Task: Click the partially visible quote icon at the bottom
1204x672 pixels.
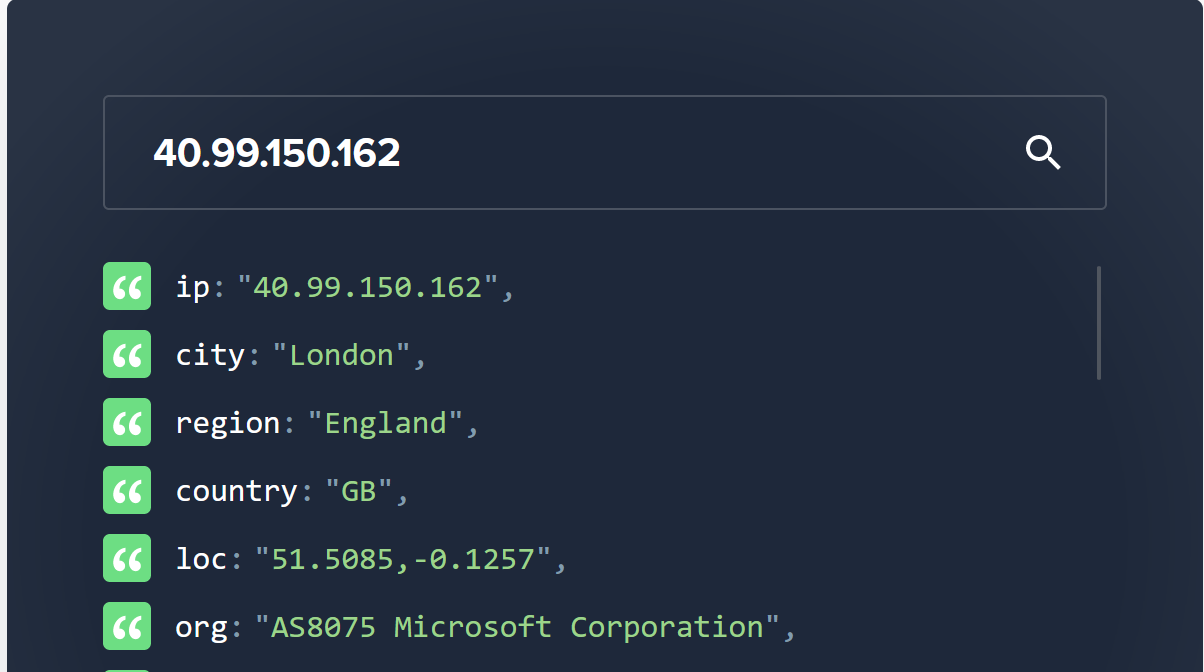Action: (x=126, y=668)
